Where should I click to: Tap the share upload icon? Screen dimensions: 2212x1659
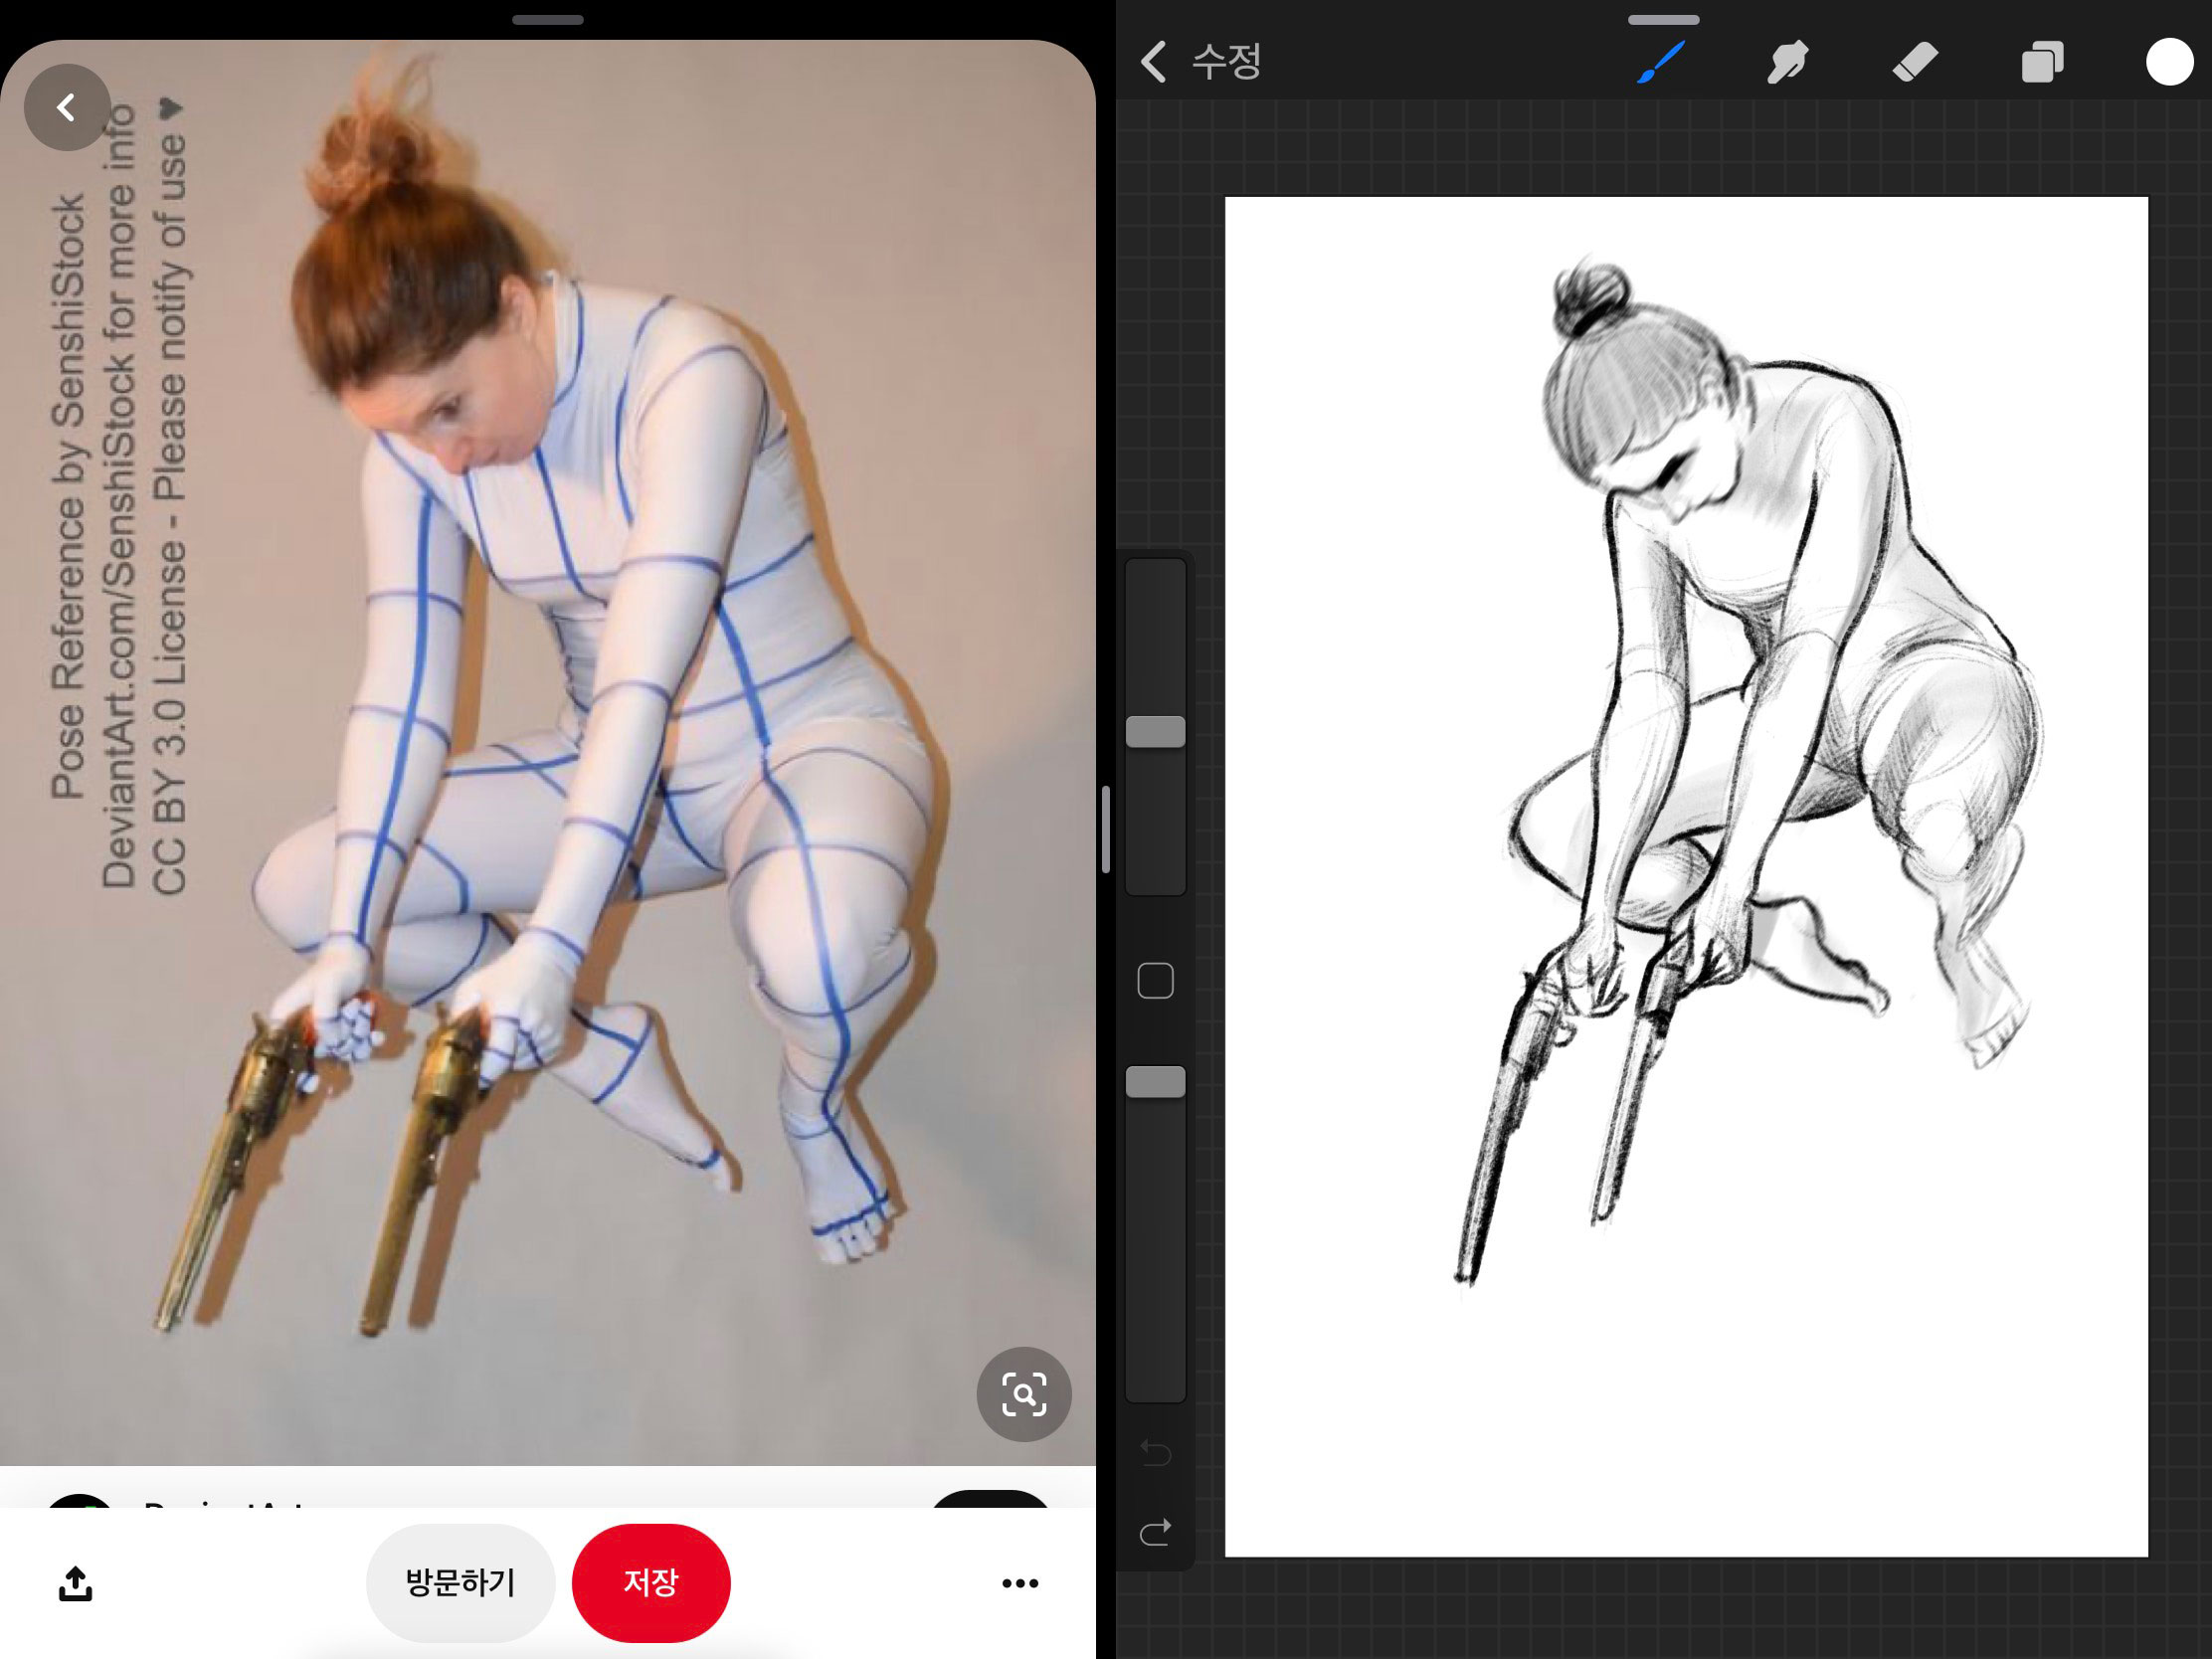[x=76, y=1583]
